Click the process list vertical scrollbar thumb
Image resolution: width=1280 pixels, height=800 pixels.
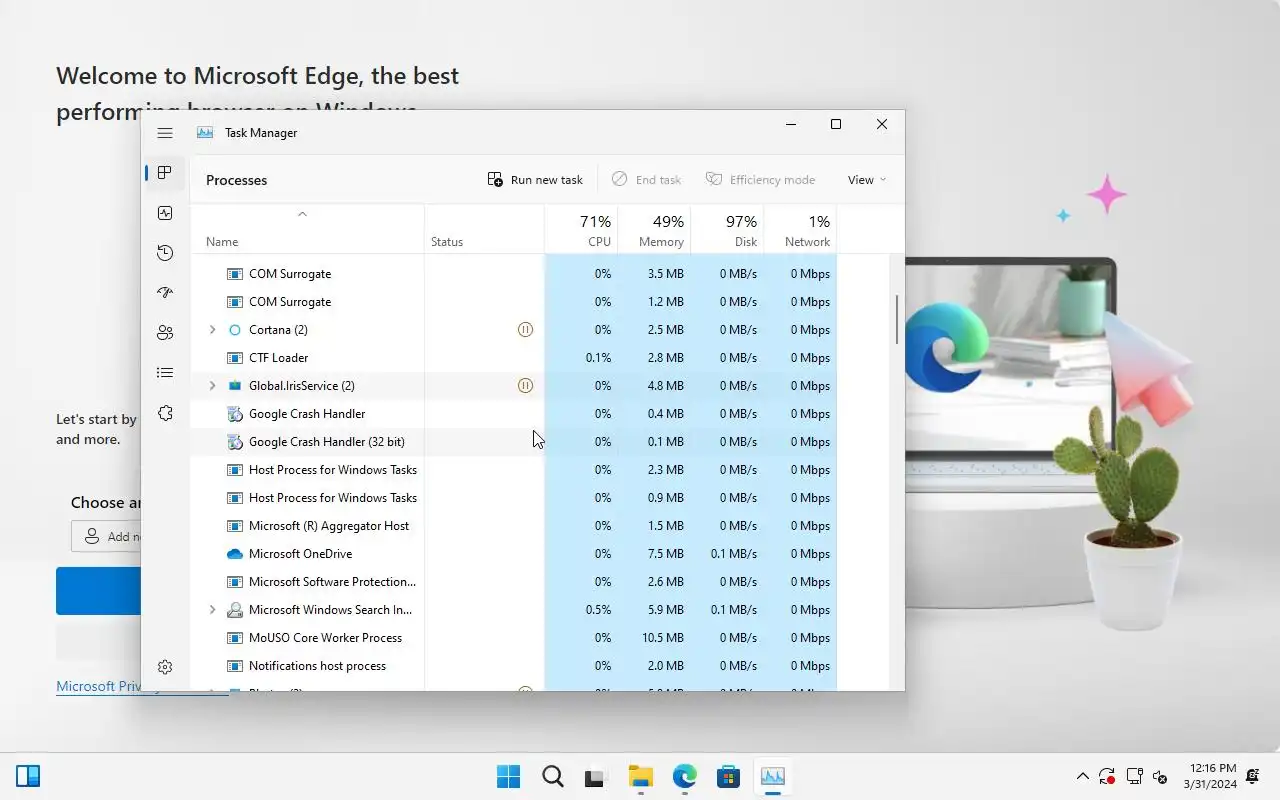coord(897,319)
